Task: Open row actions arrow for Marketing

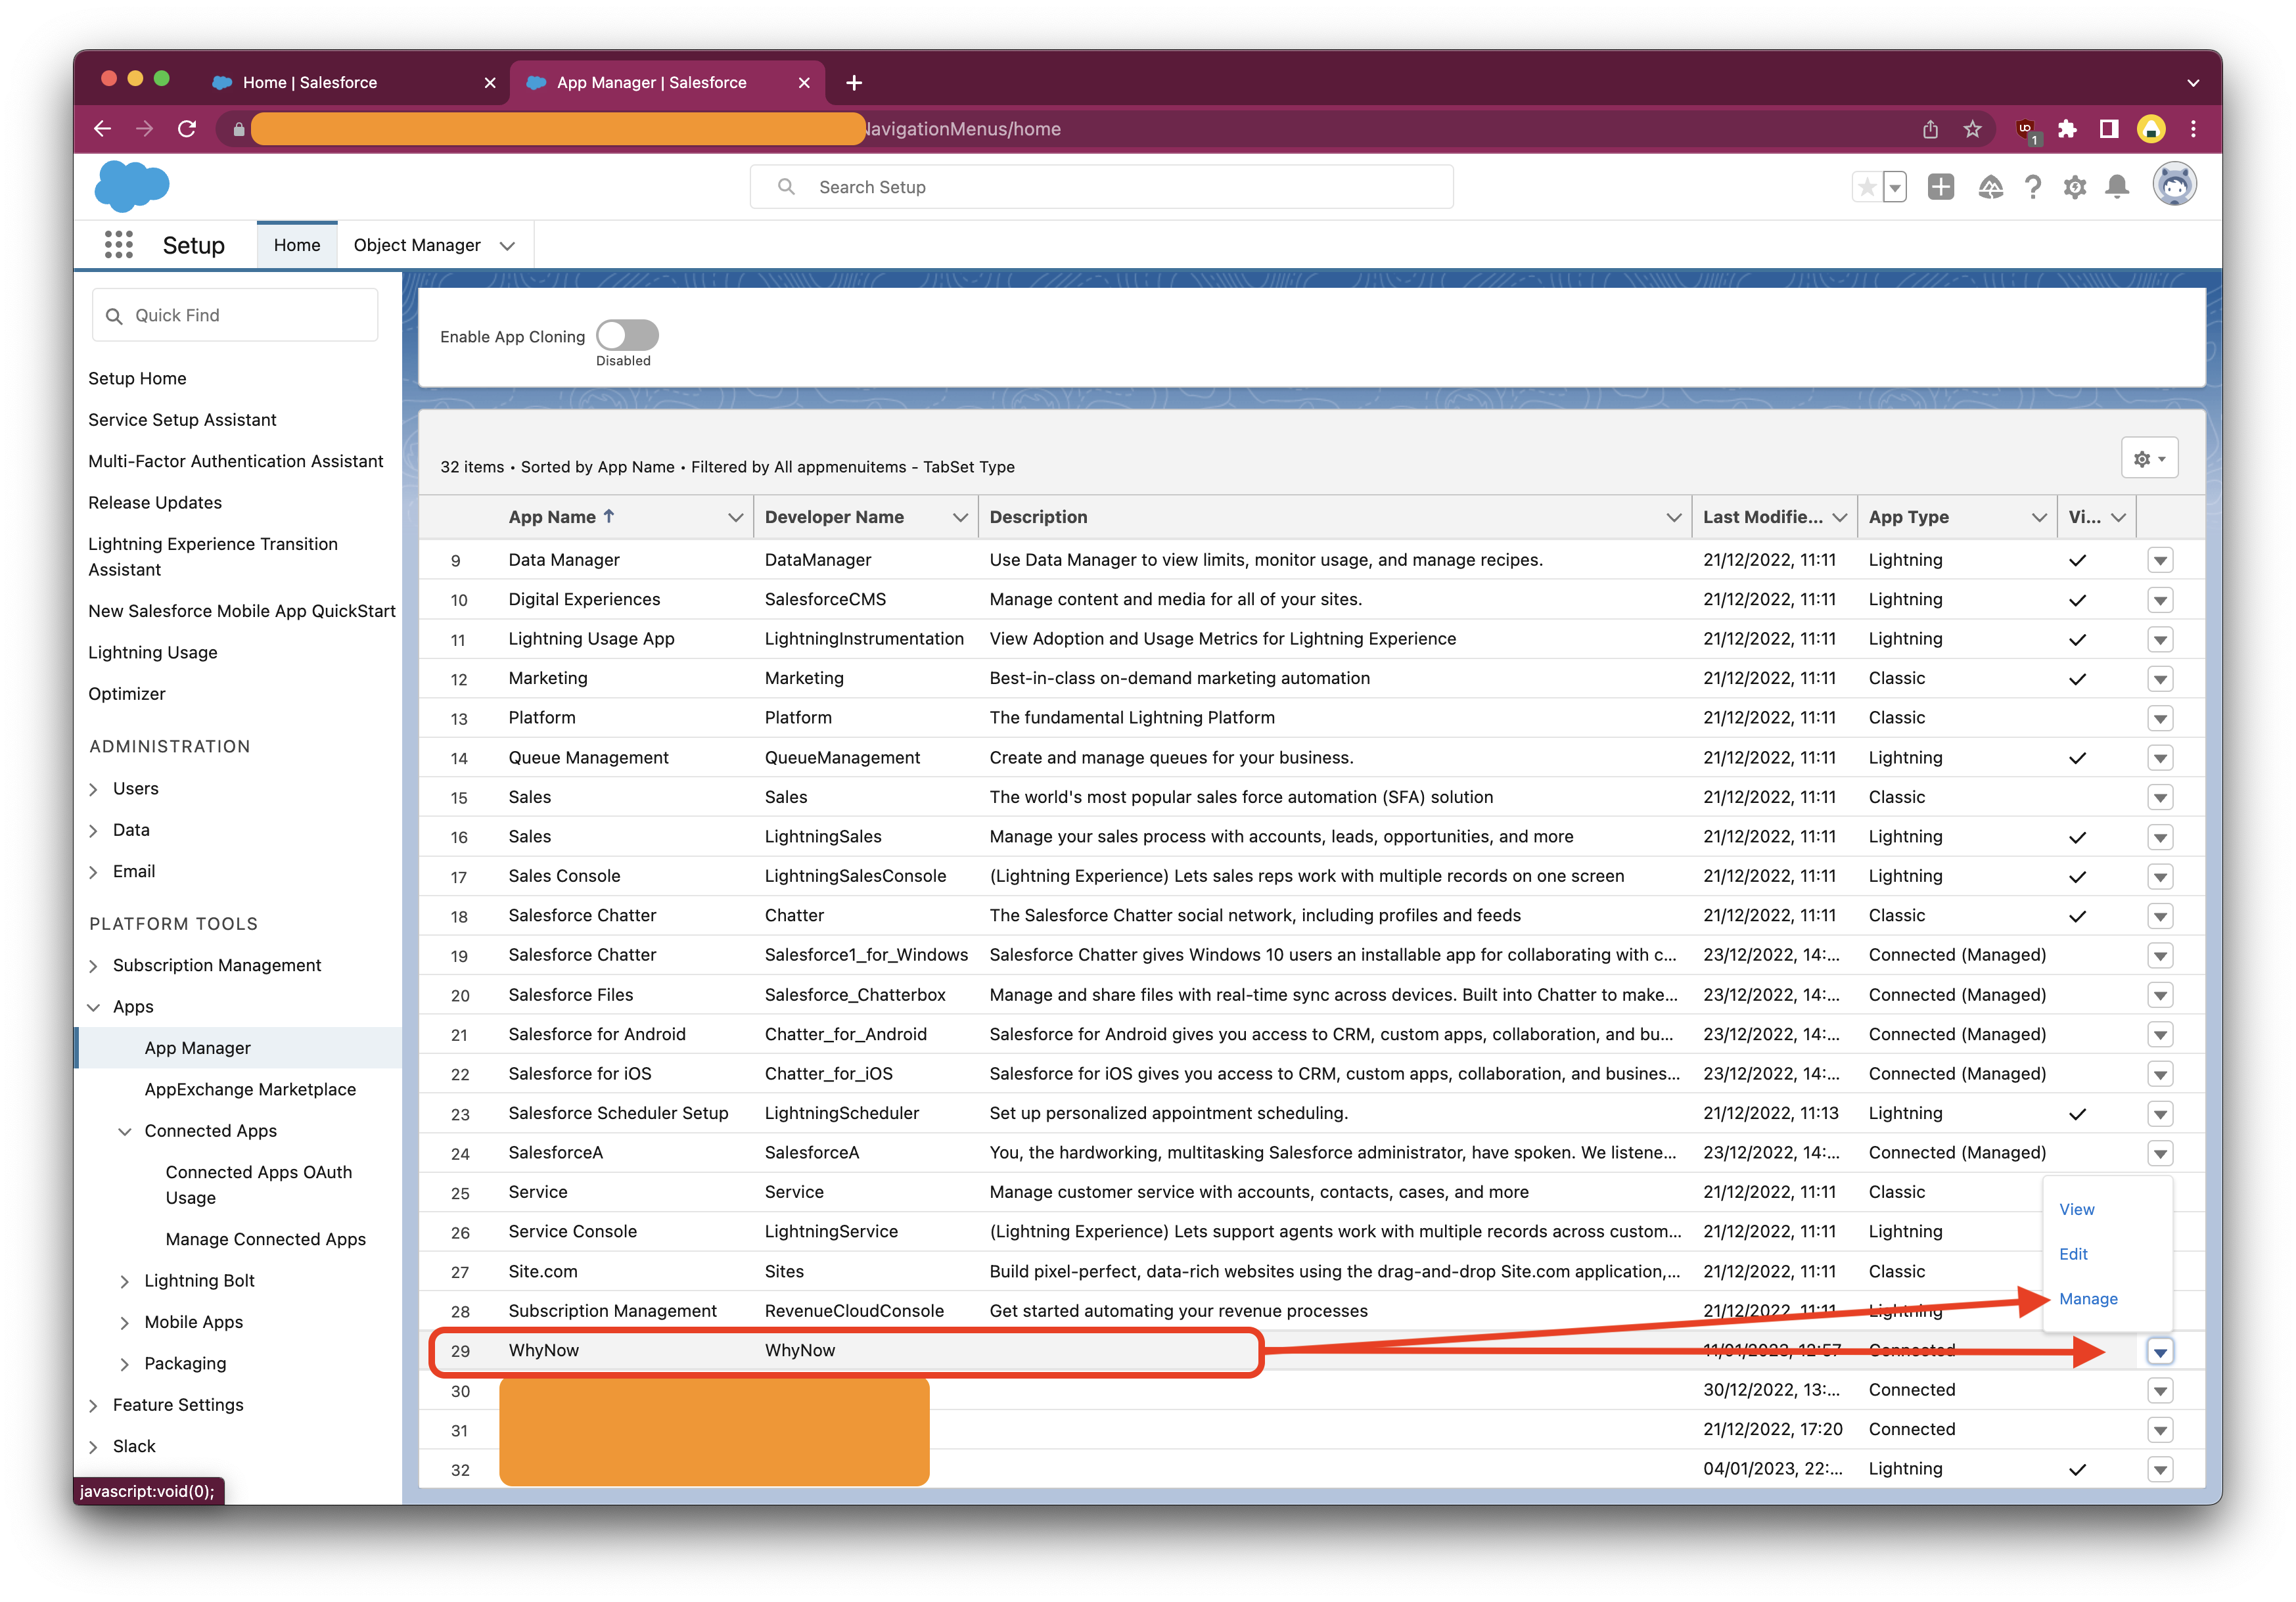Action: pos(2160,679)
